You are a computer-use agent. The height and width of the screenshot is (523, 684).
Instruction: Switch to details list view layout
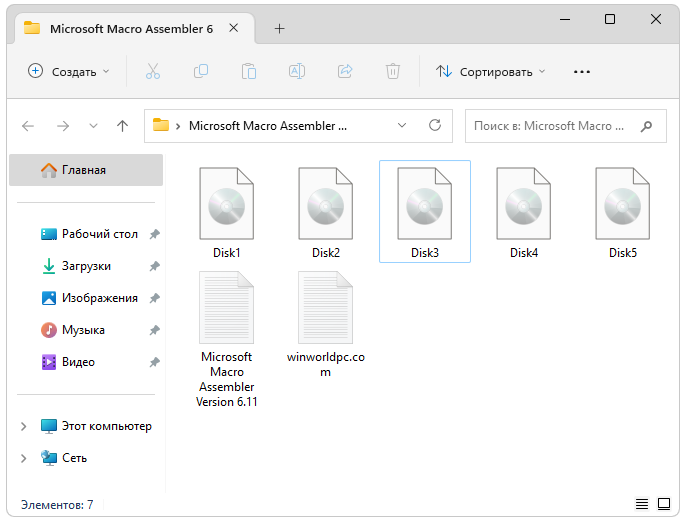point(642,504)
